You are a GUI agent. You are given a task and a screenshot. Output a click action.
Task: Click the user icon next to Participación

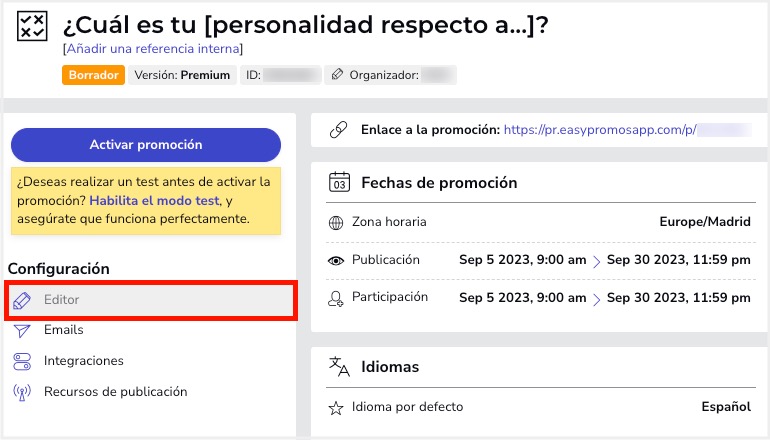click(x=336, y=299)
